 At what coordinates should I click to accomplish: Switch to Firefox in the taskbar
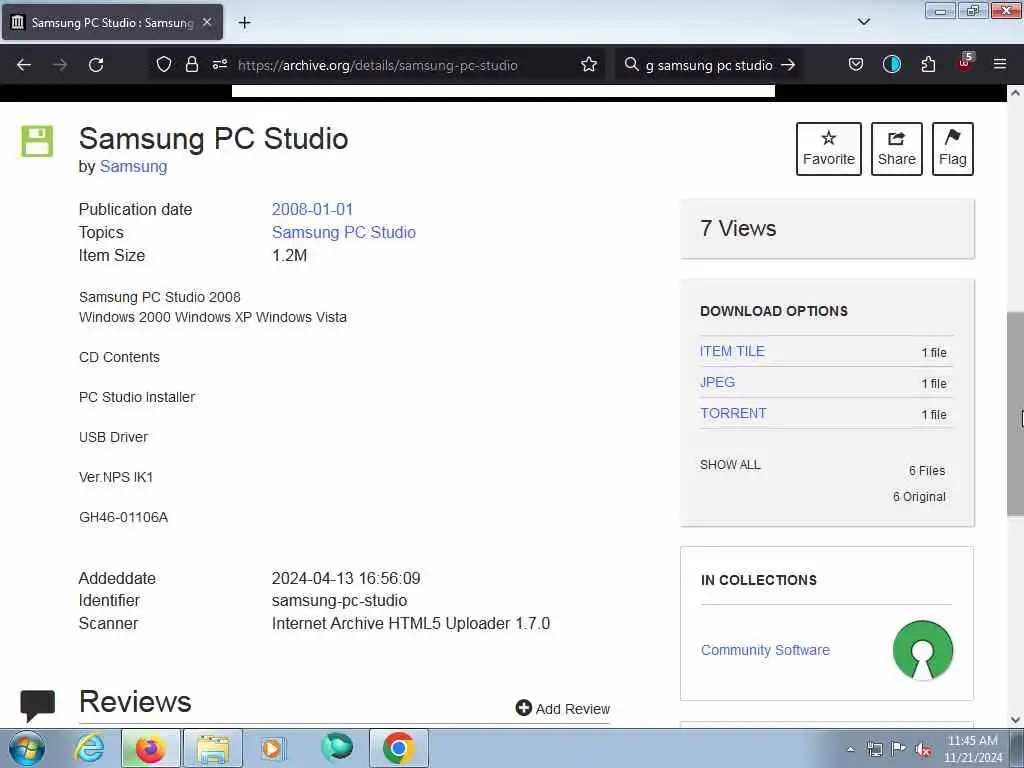[150, 748]
